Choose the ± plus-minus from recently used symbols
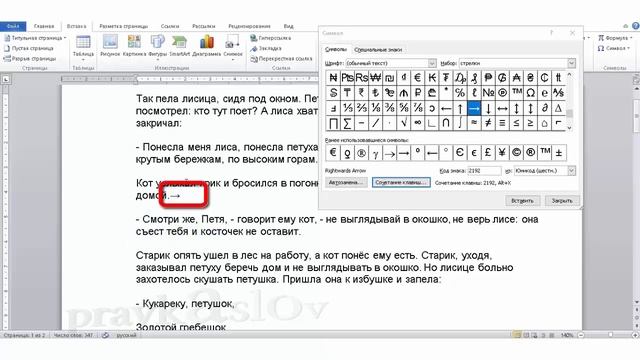The width and height of the screenshot is (640, 360). (x=559, y=153)
